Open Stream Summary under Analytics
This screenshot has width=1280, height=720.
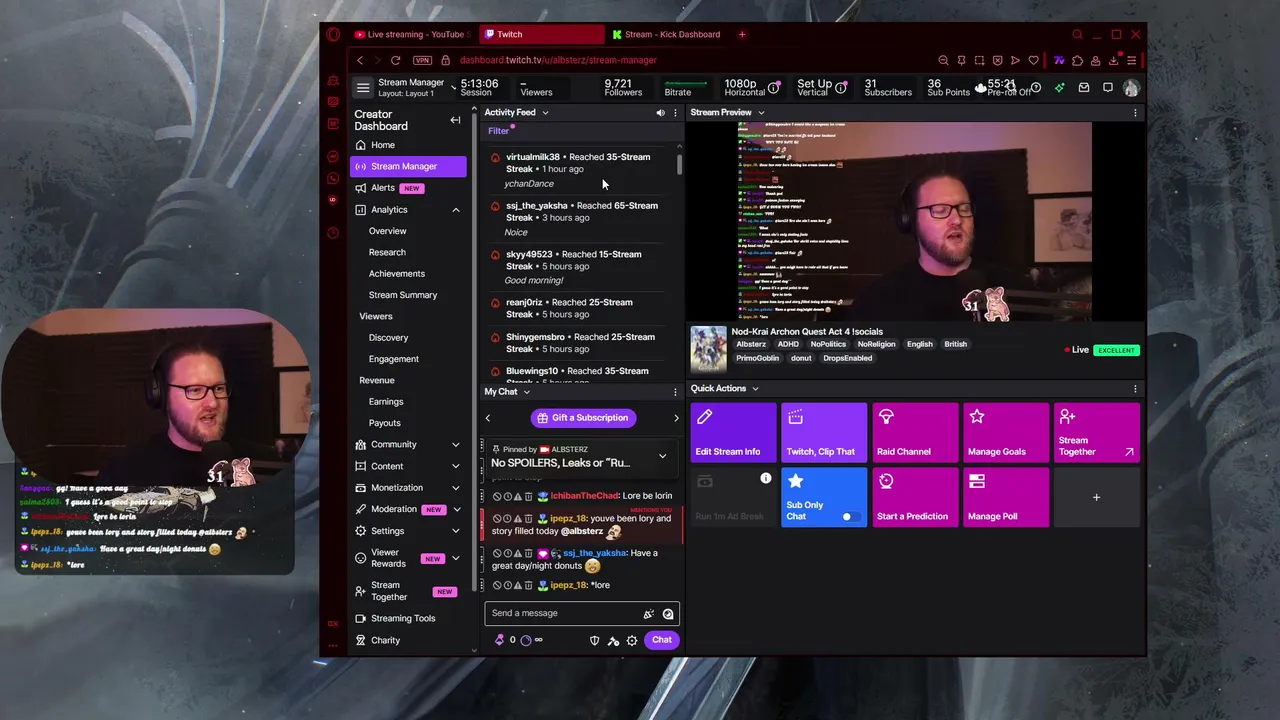[x=403, y=295]
